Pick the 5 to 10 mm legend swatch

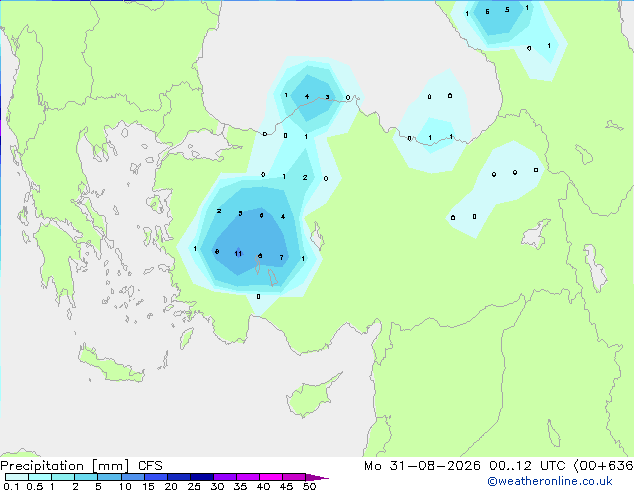(109, 477)
